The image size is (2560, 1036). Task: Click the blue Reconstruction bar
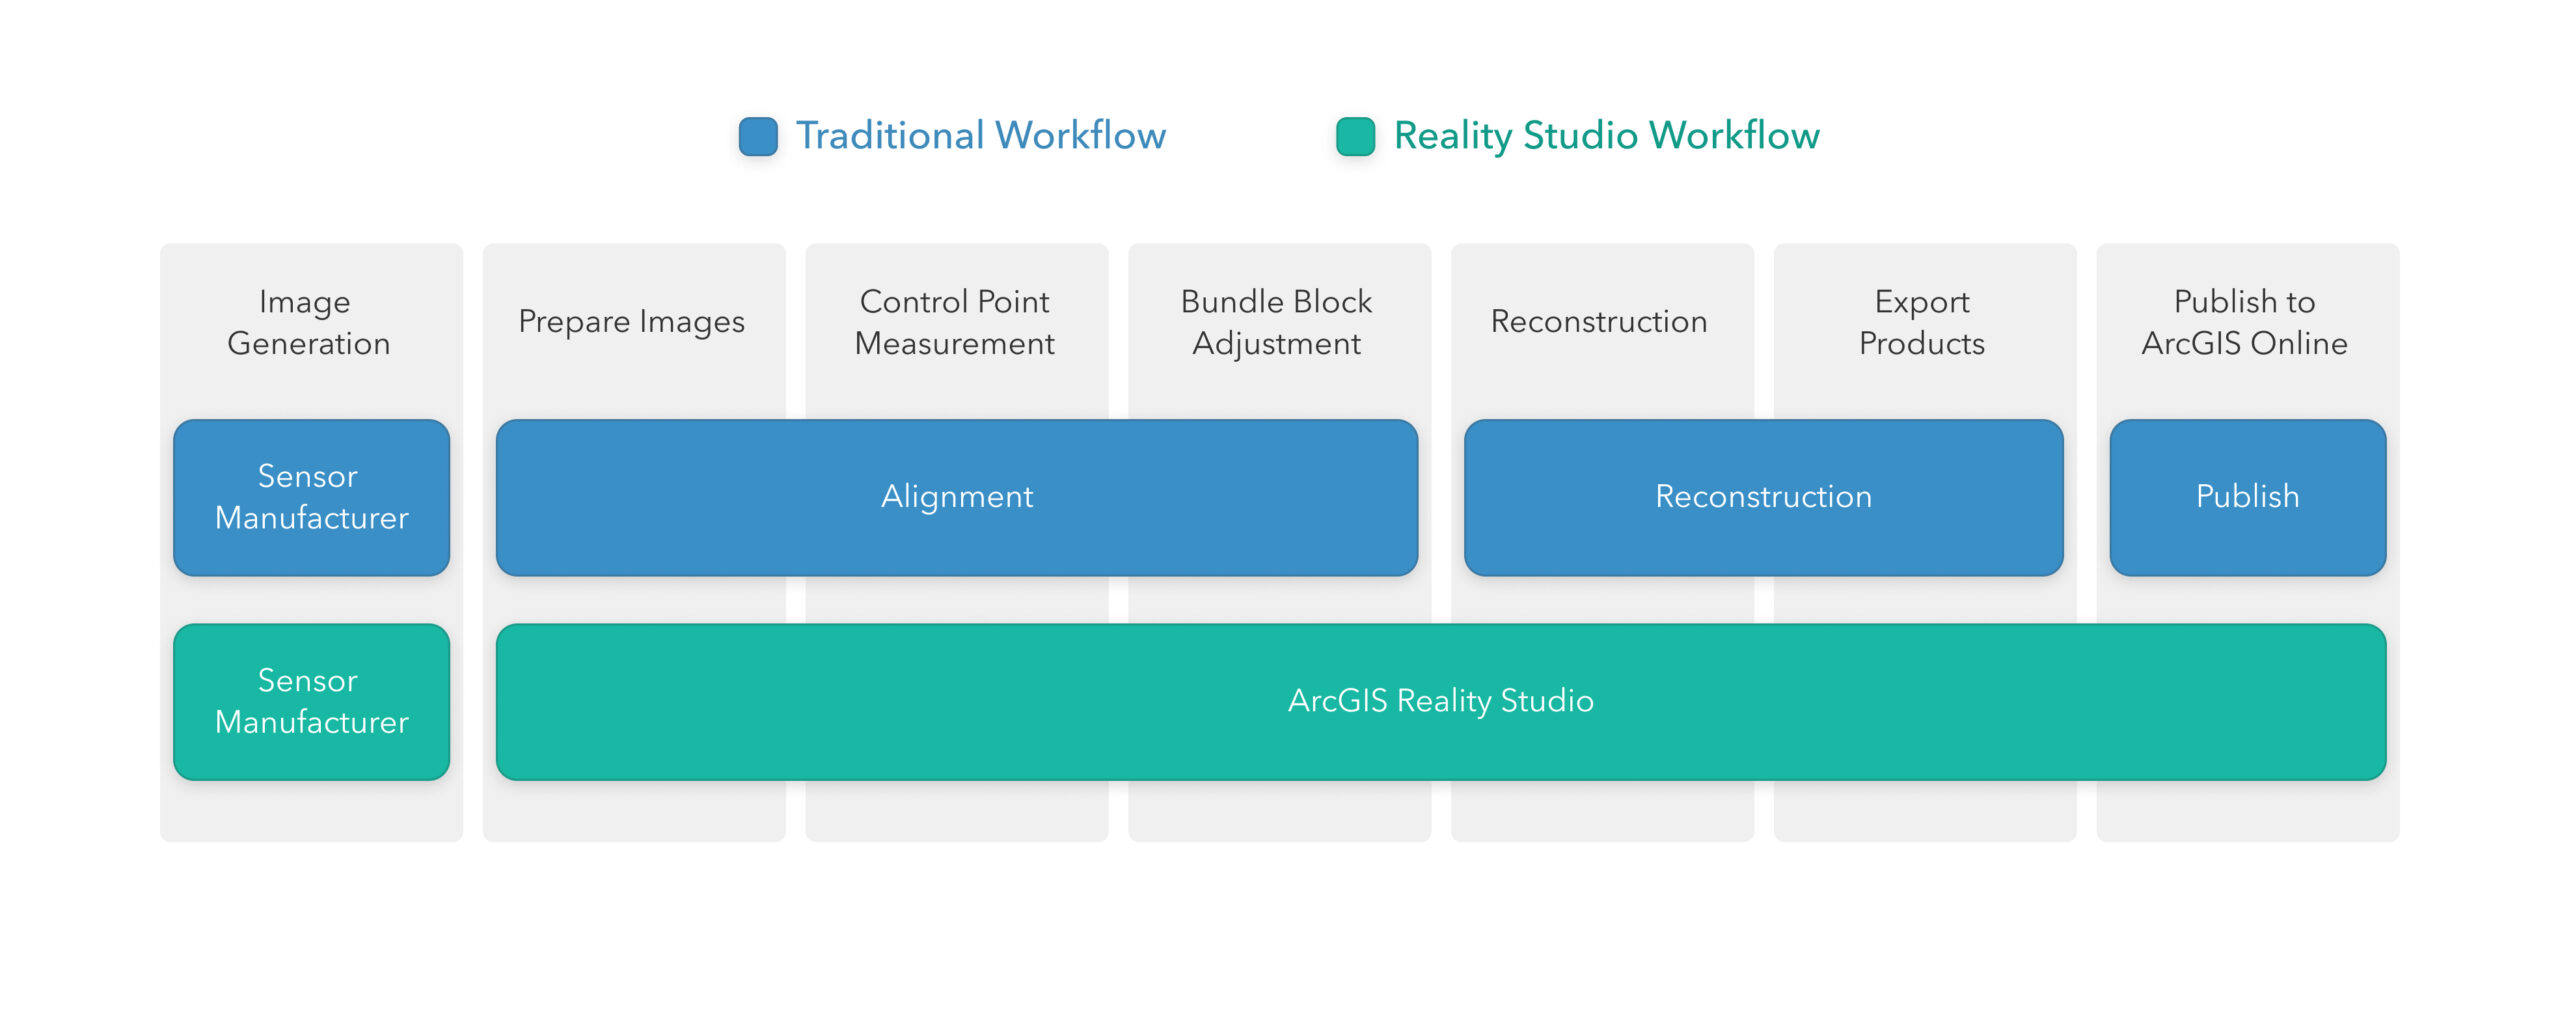(1762, 497)
